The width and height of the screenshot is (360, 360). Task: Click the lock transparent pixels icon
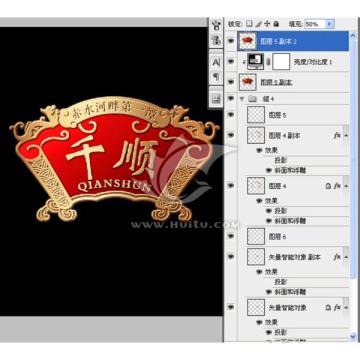249,24
